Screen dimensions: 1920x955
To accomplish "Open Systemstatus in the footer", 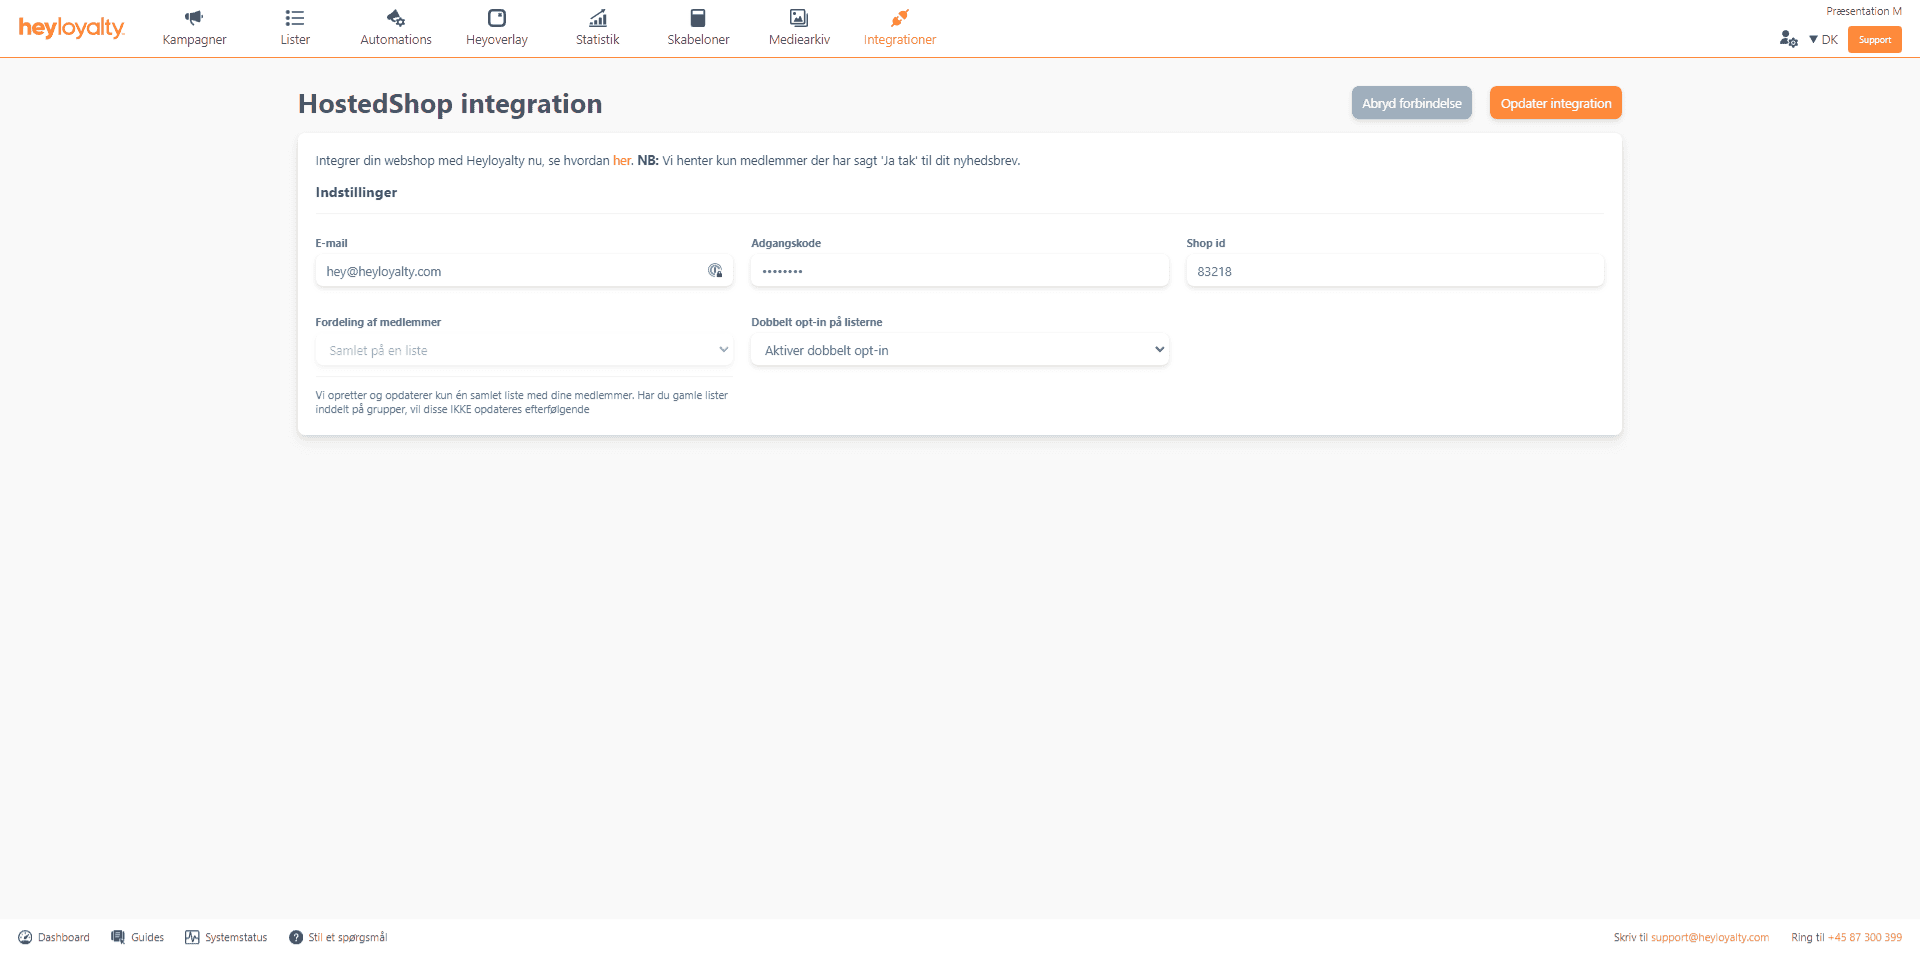I will (x=226, y=937).
